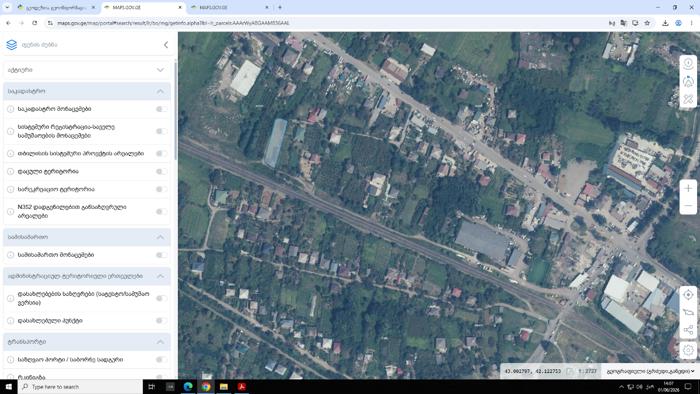Open browser downloads
700x394 pixels.
coord(665,23)
